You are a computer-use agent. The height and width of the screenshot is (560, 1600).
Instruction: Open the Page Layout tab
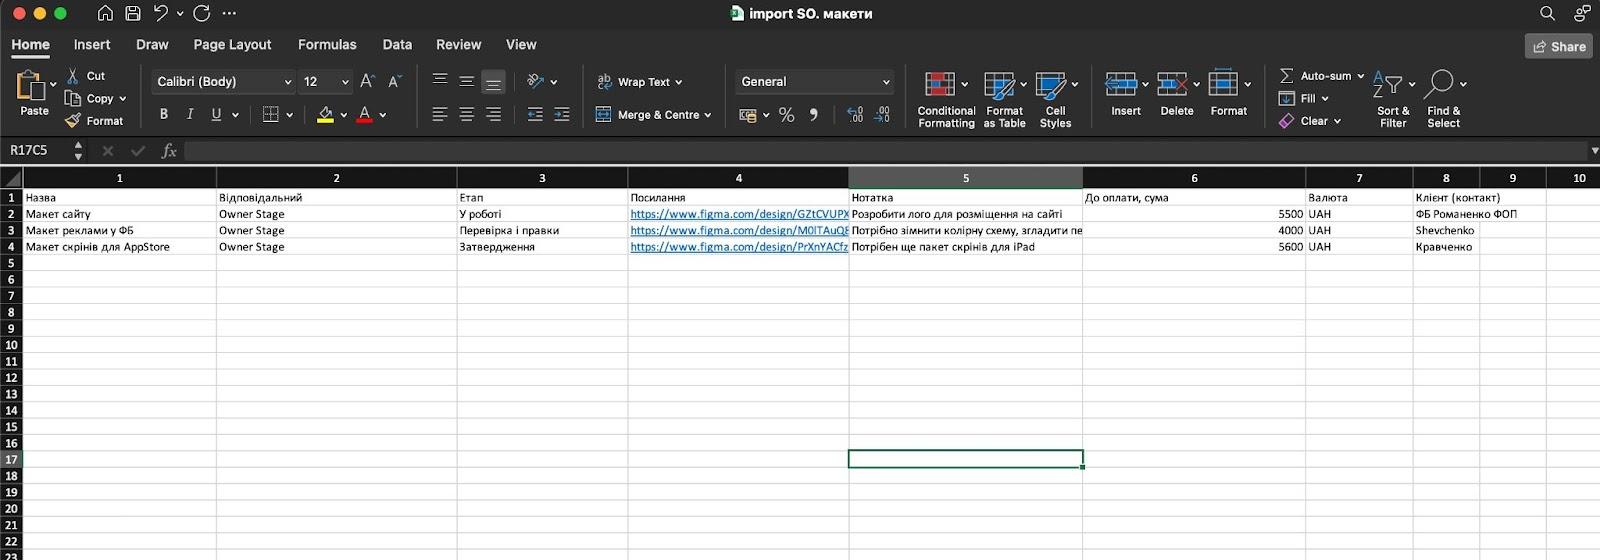pos(232,45)
